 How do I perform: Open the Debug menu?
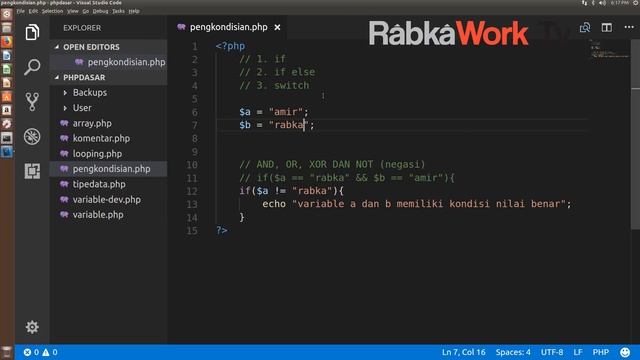pyautogui.click(x=100, y=11)
